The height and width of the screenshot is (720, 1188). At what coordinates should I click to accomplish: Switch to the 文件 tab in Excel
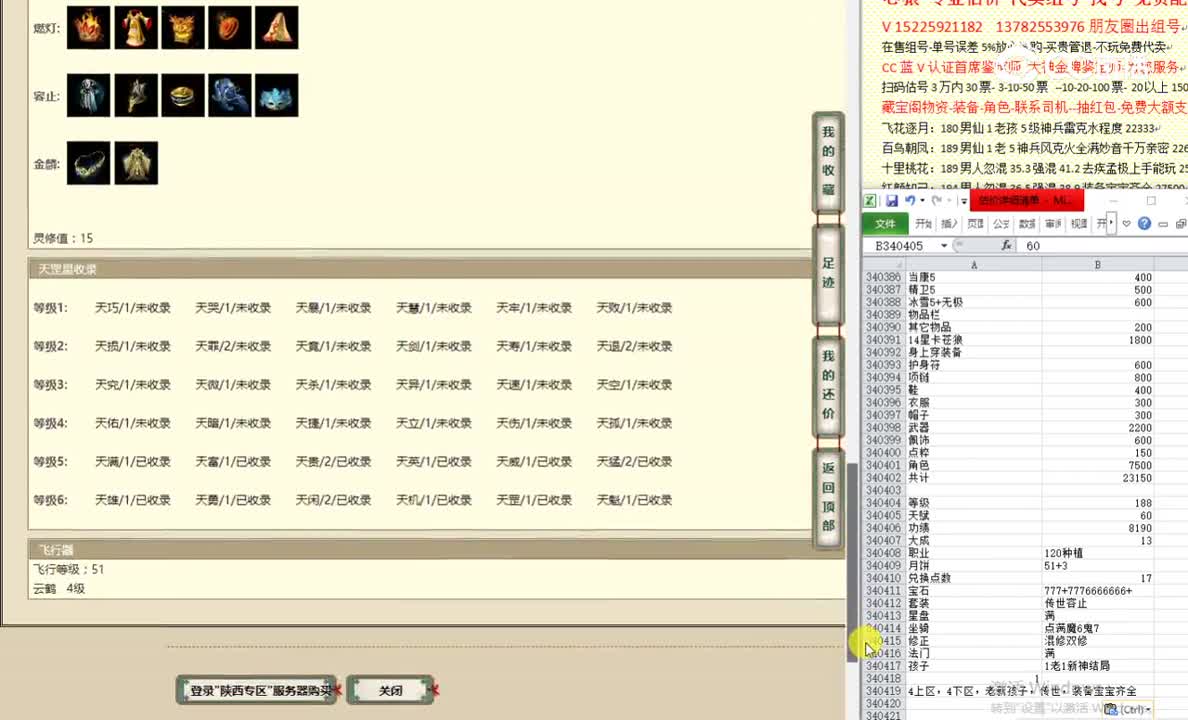pyautogui.click(x=885, y=222)
